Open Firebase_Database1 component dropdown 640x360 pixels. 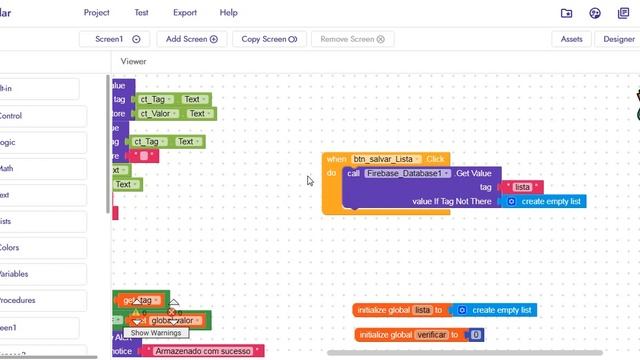click(407, 173)
